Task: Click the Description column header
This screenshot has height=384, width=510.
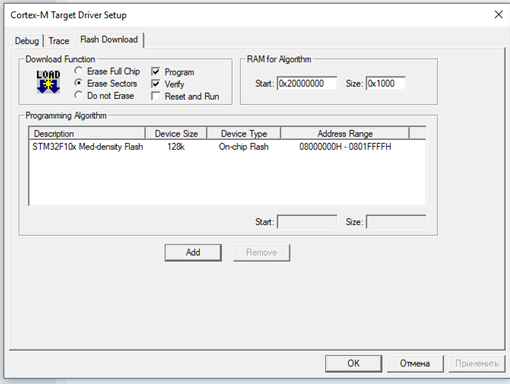Action: tap(87, 134)
